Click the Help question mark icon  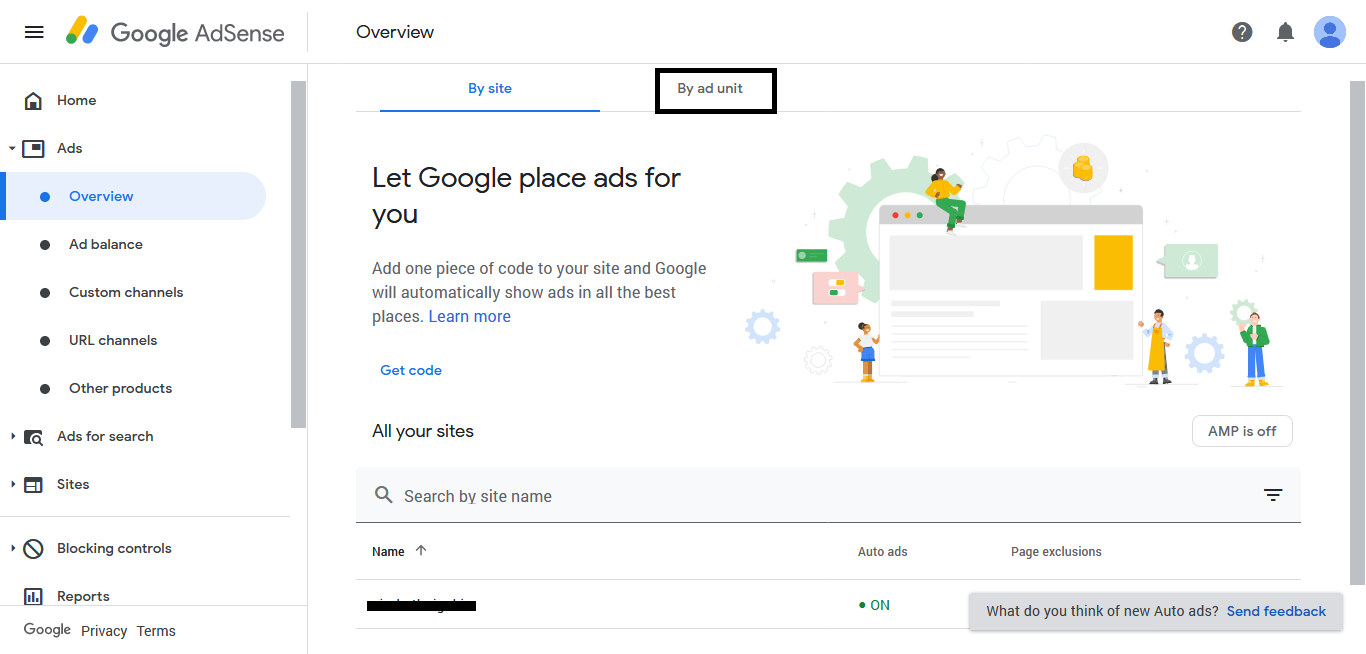coord(1242,32)
